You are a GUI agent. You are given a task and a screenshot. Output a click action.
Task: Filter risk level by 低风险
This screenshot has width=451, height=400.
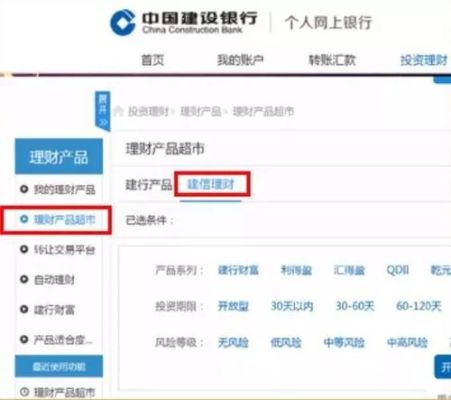(x=286, y=342)
